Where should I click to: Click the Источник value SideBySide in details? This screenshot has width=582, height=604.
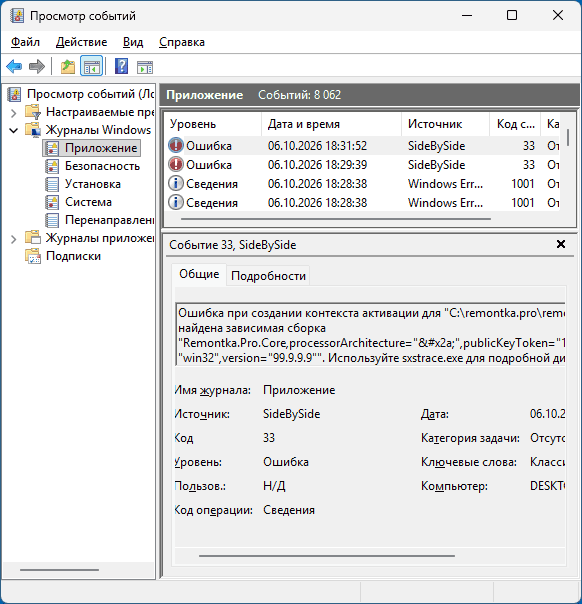[292, 414]
